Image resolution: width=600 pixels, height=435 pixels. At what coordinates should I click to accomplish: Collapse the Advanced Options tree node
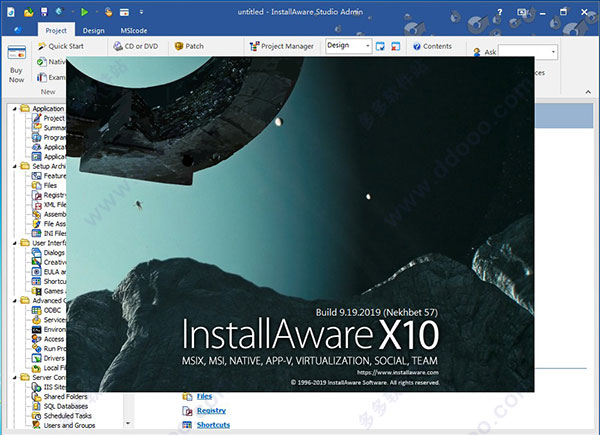15,300
